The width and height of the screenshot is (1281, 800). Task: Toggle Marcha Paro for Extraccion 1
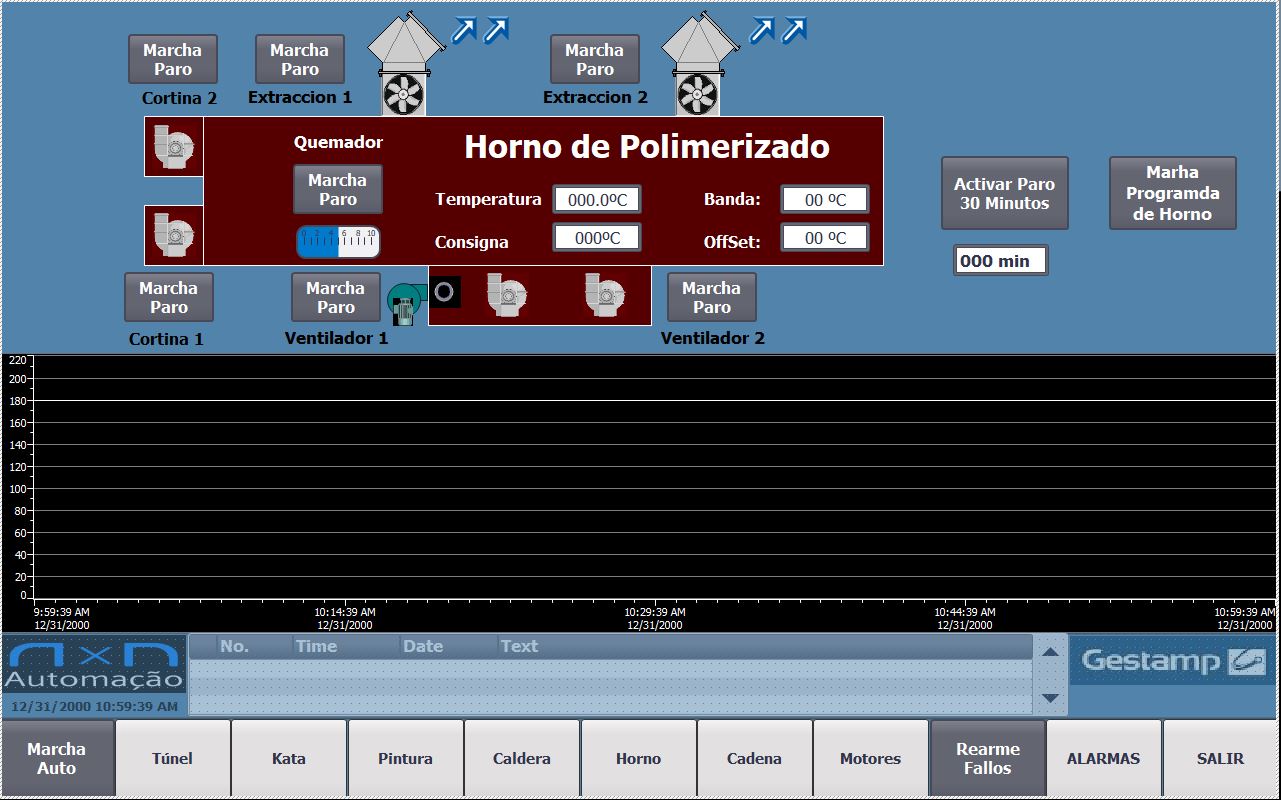coord(299,60)
